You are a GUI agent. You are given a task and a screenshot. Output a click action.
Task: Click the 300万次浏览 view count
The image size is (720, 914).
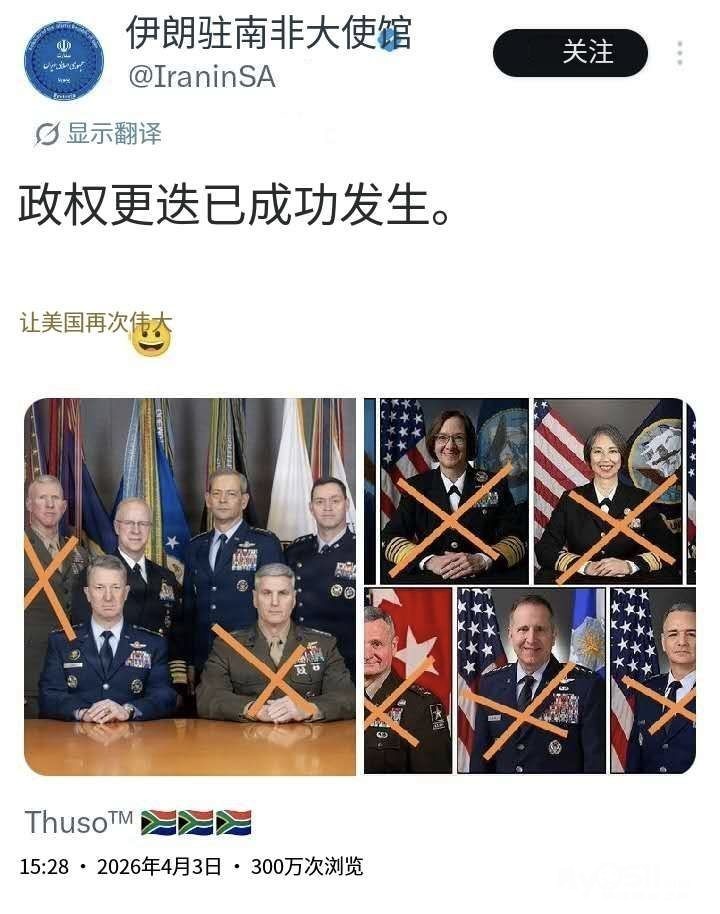click(x=307, y=867)
